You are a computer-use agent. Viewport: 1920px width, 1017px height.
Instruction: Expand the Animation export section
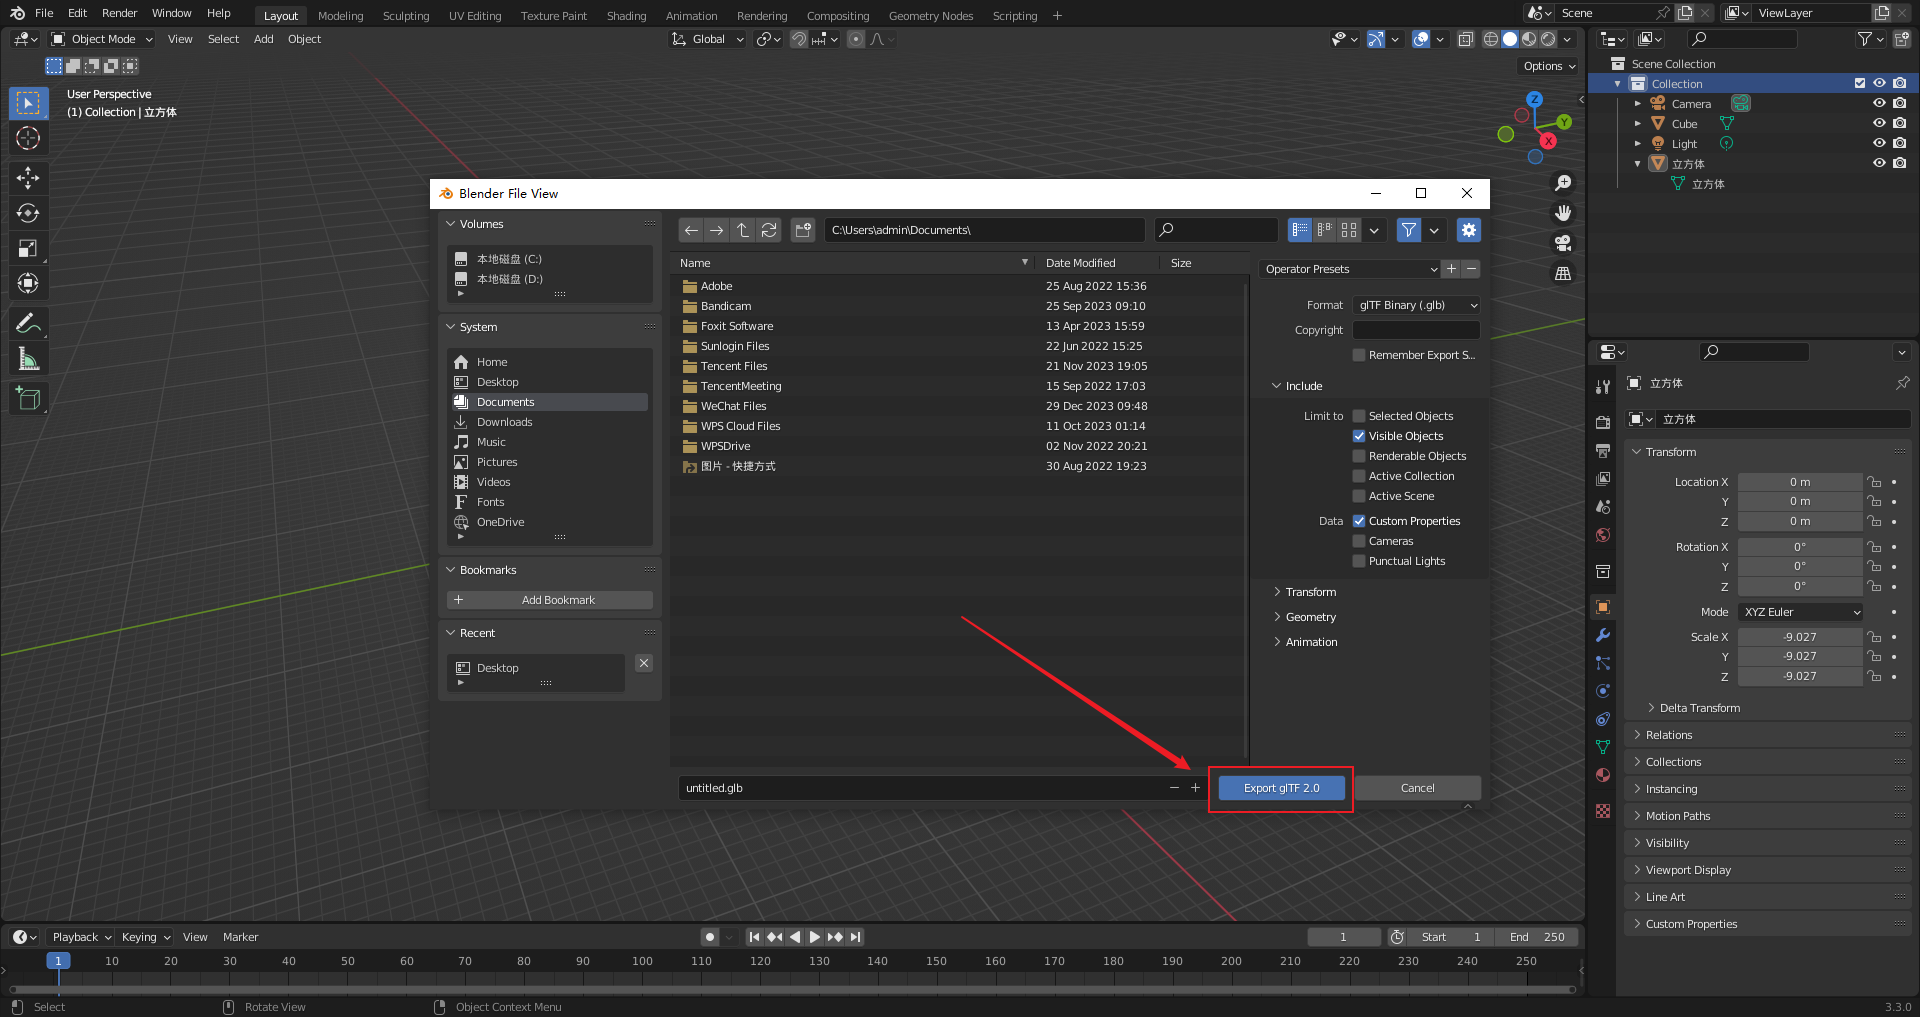click(x=1310, y=642)
